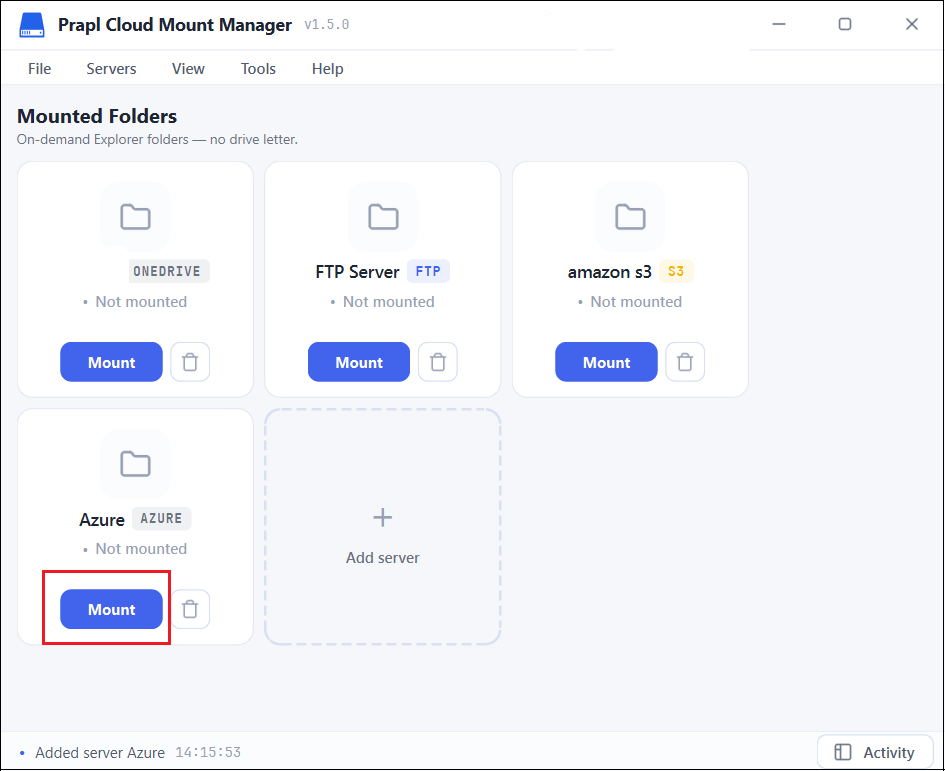945x771 pixels.
Task: Open the Tools menu
Action: pyautogui.click(x=259, y=69)
